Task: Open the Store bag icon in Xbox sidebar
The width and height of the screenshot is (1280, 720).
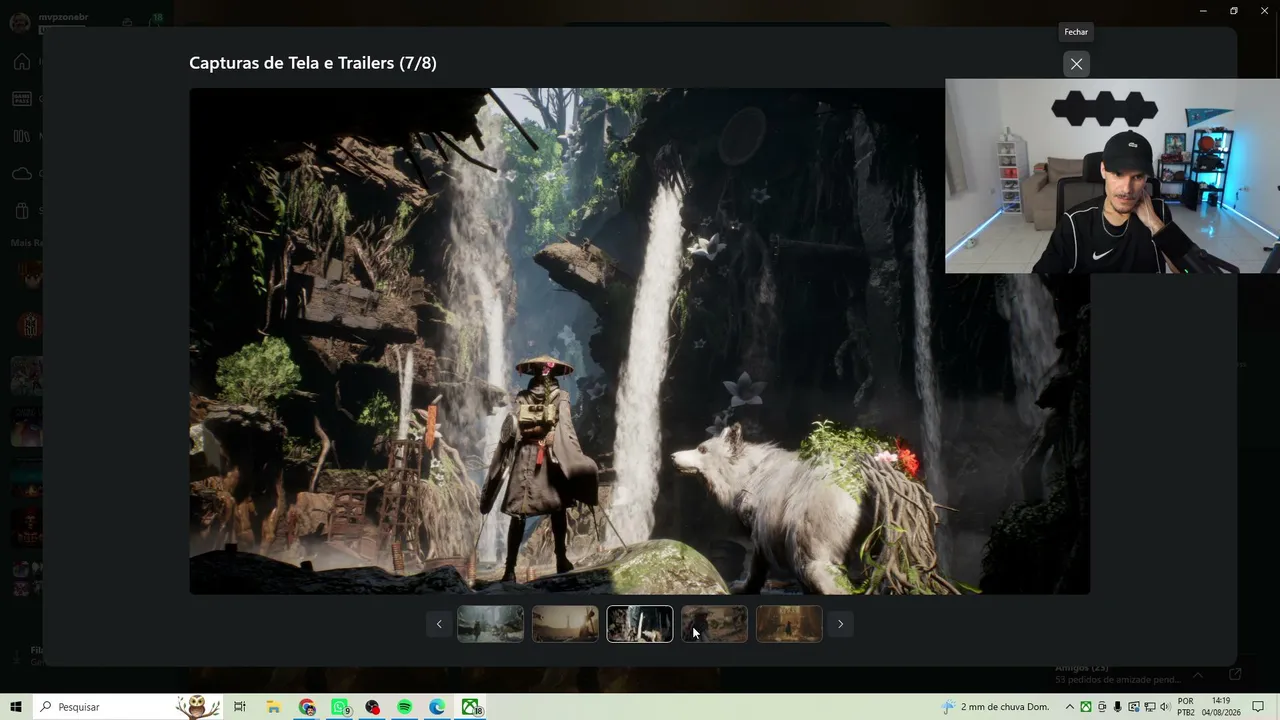Action: tap(22, 211)
